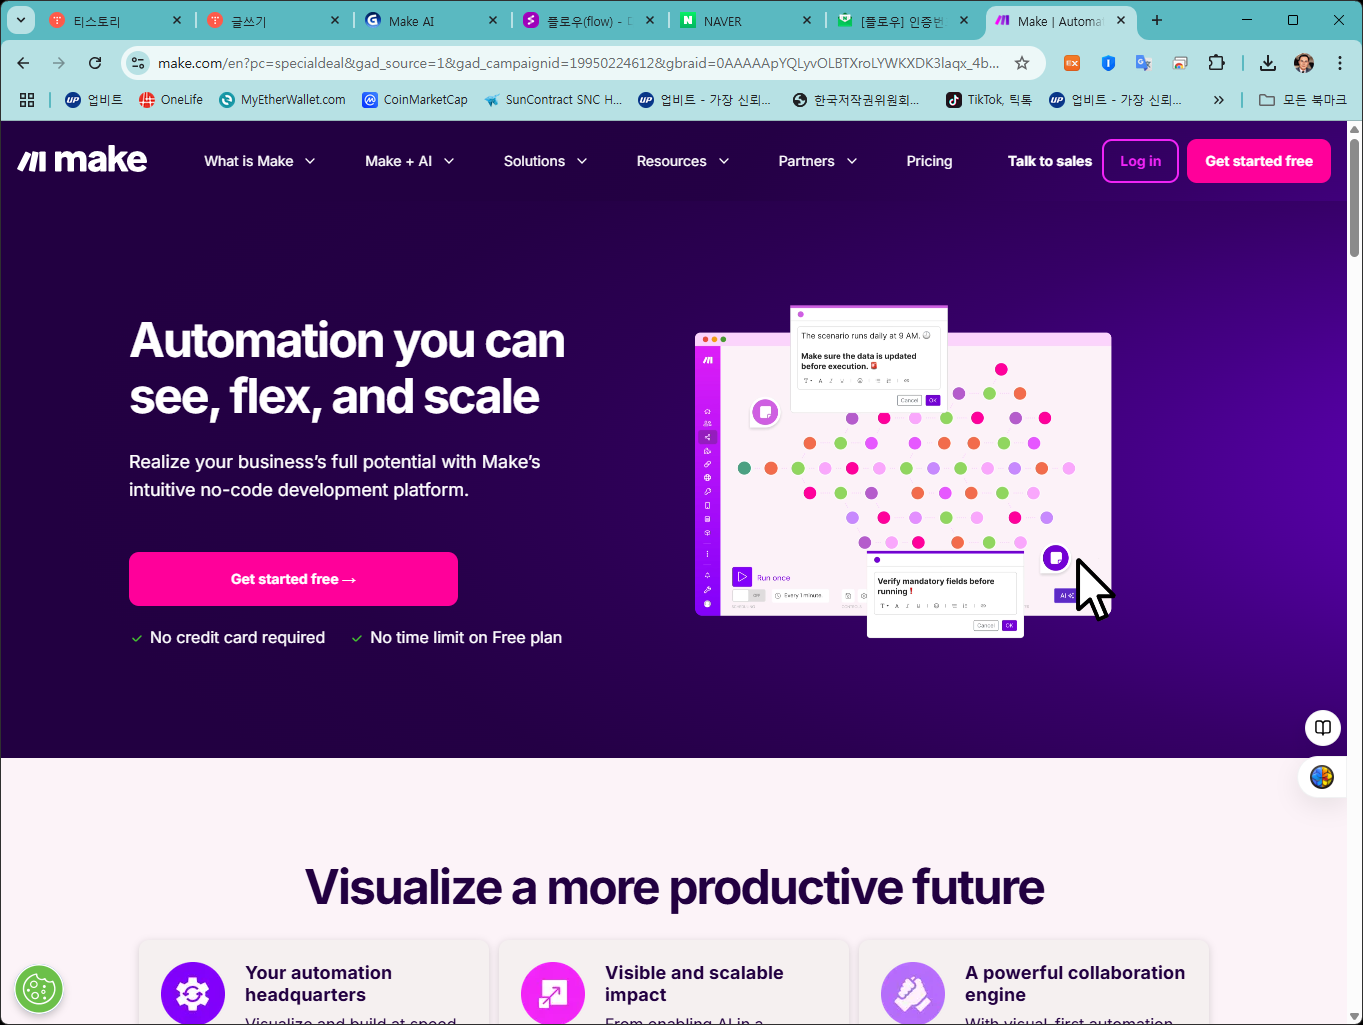Click the Google Translate extension icon
The height and width of the screenshot is (1025, 1363).
tap(1144, 63)
